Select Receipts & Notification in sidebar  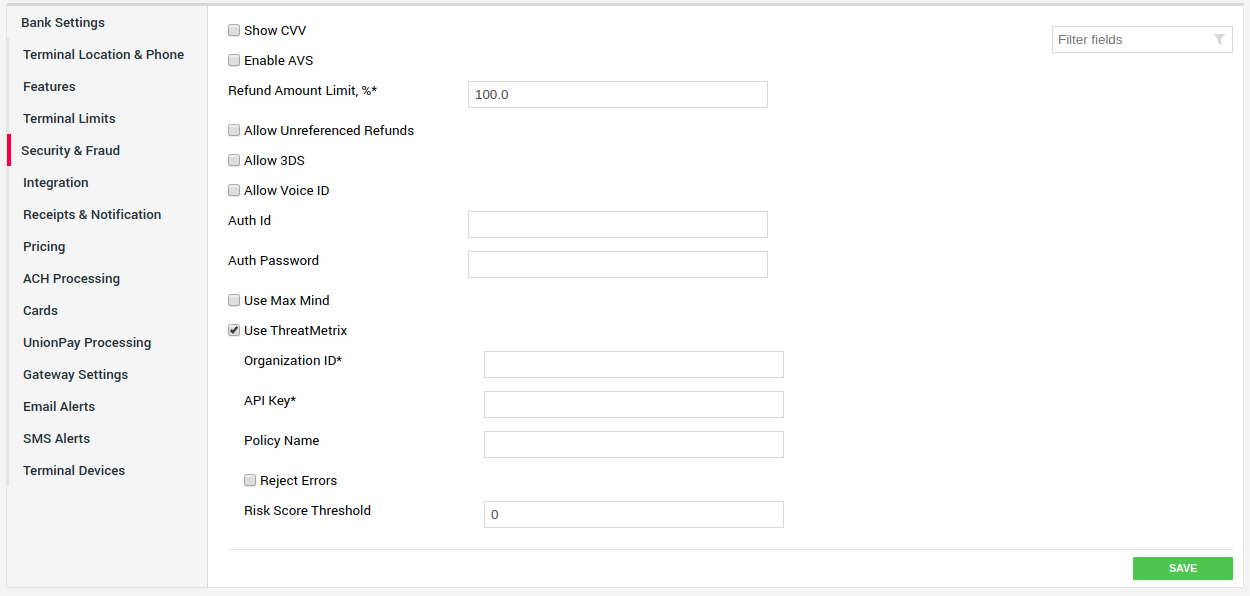pyautogui.click(x=92, y=214)
